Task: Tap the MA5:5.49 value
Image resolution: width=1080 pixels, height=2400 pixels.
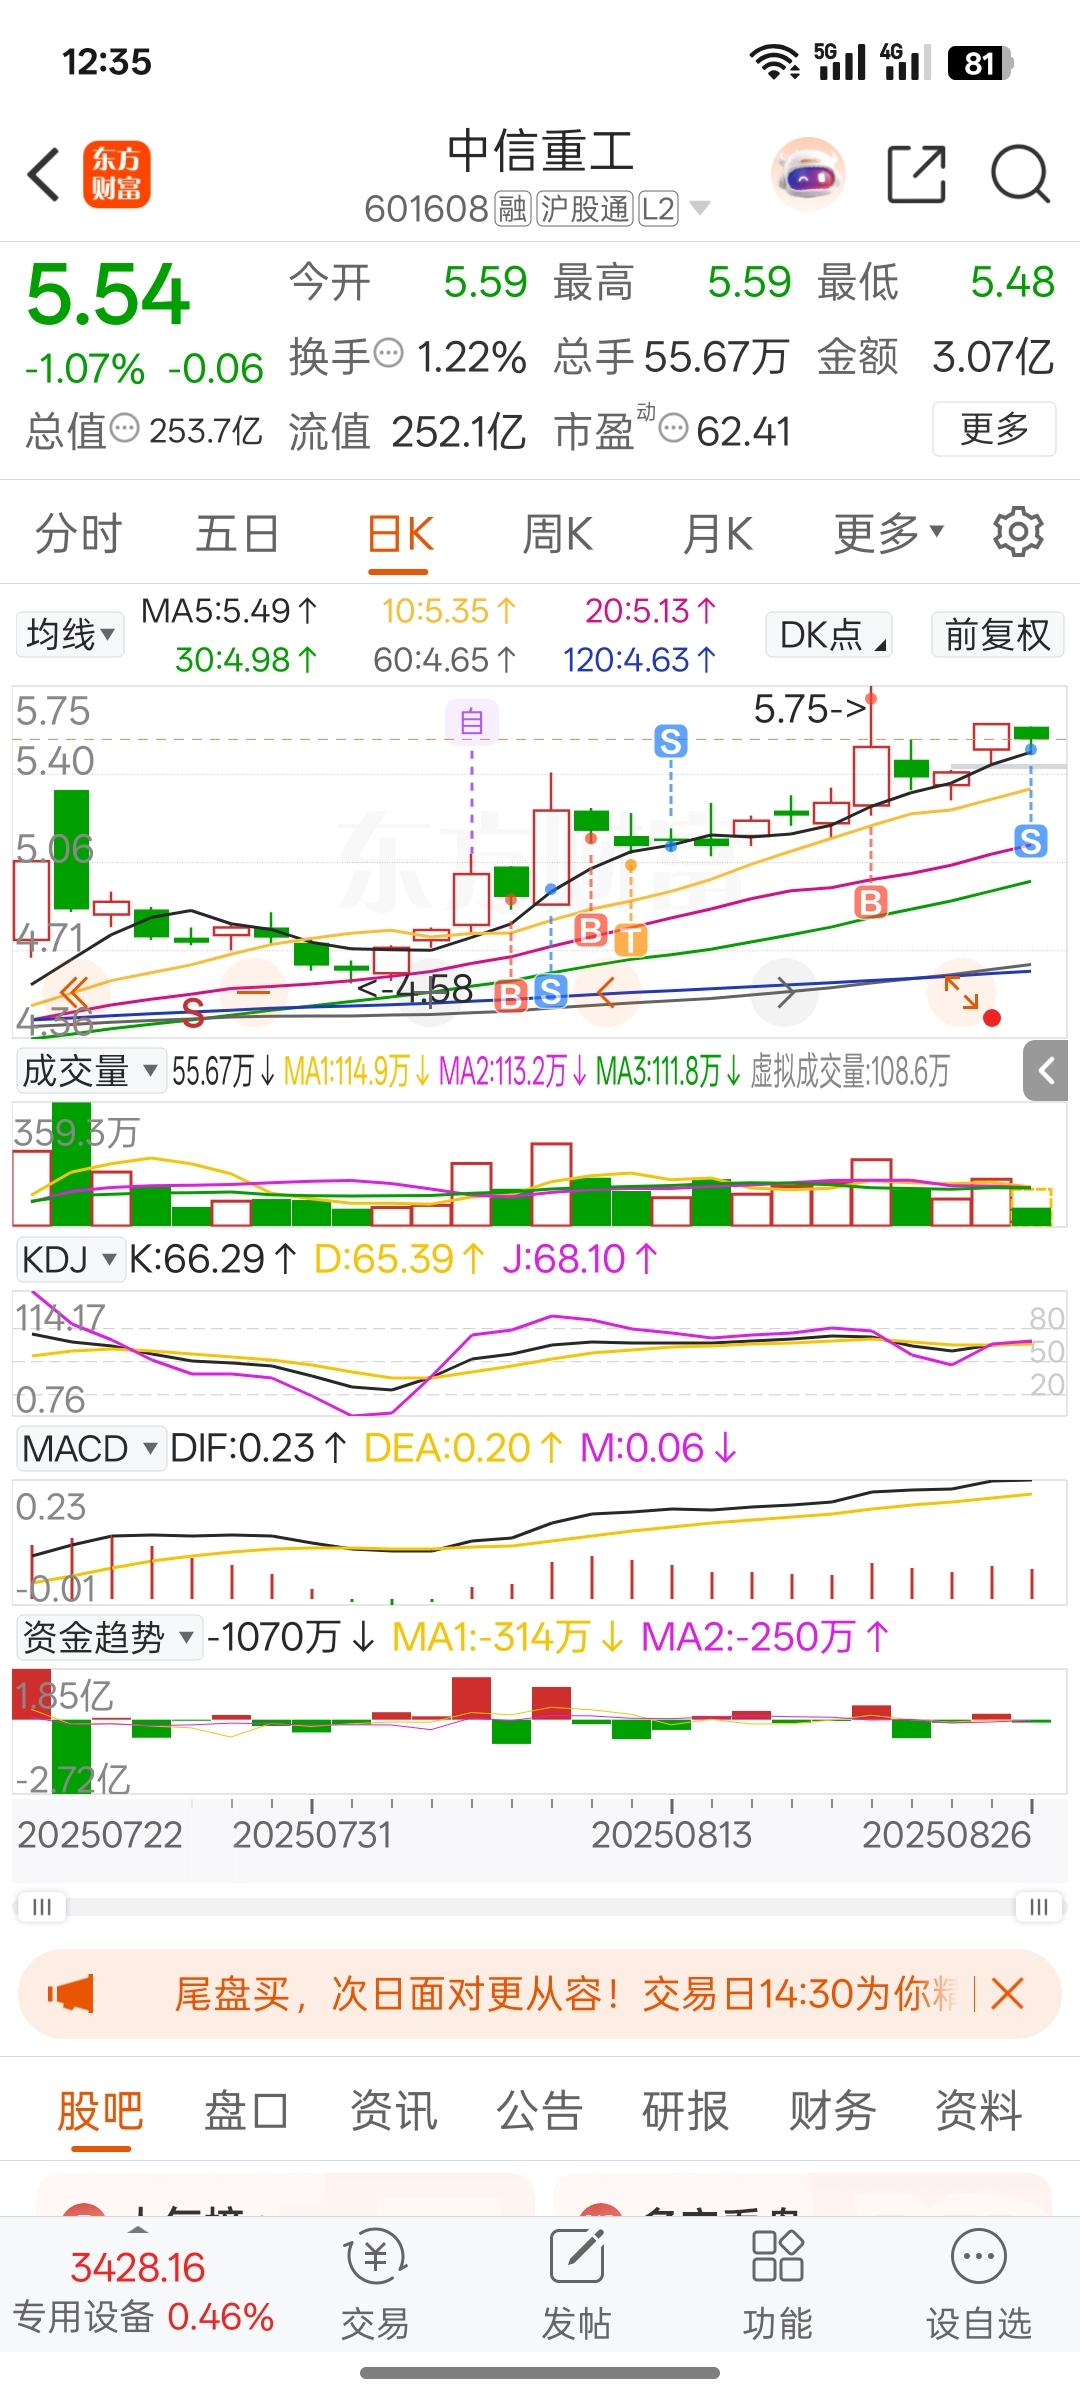Action: (x=229, y=610)
